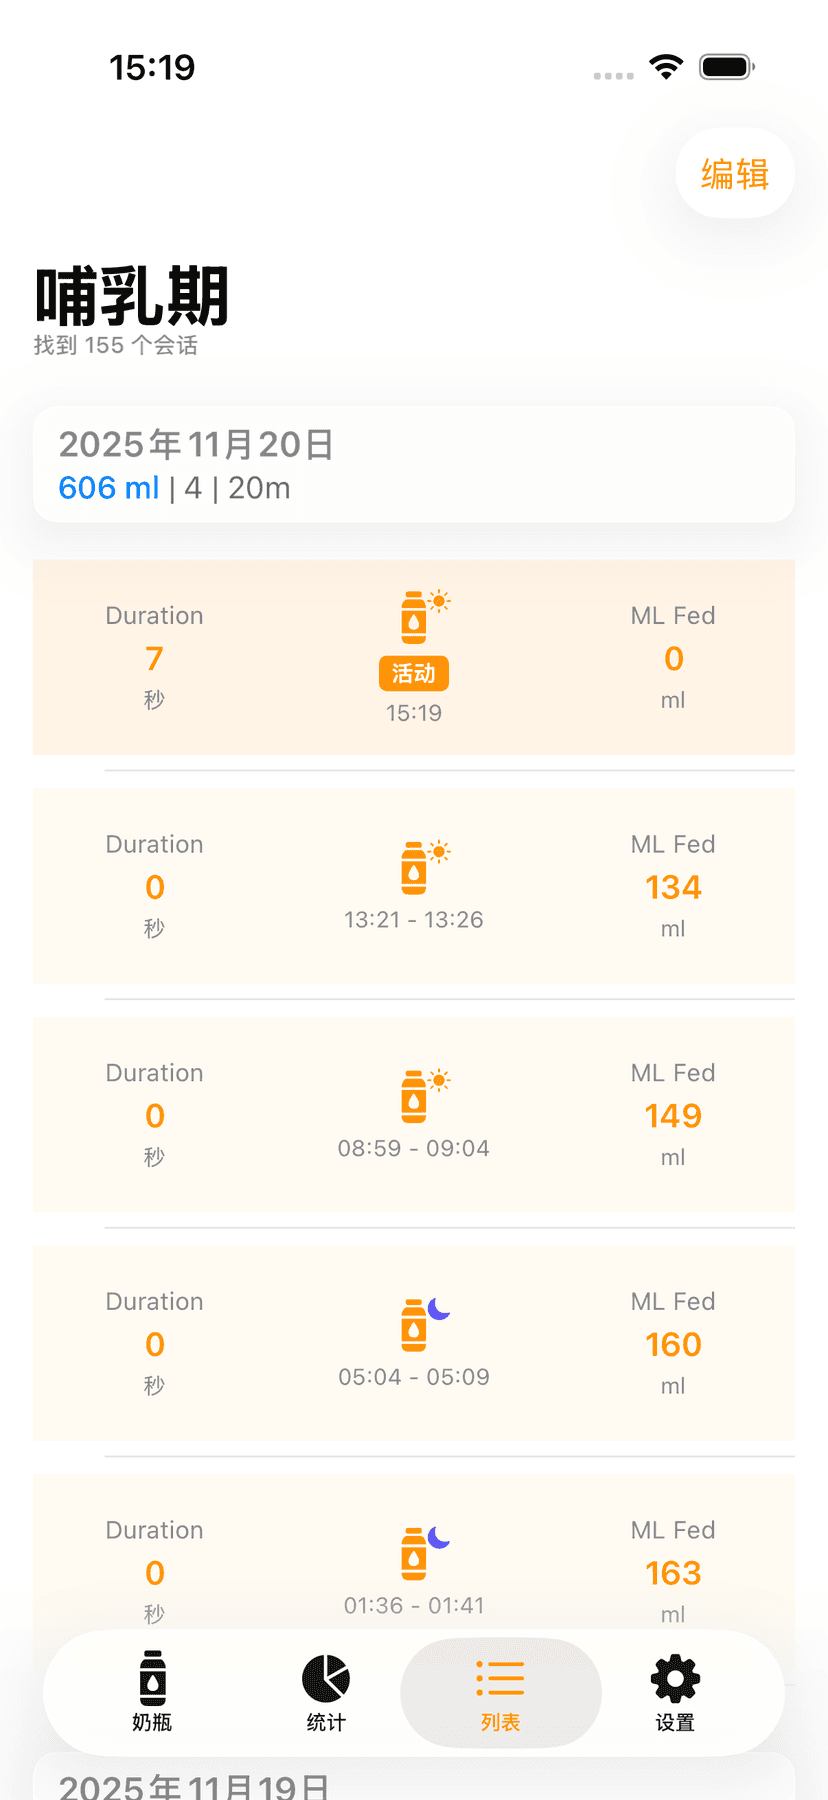Select the 163 ml feeding entry
828x1800 pixels.
pyautogui.click(x=673, y=1573)
